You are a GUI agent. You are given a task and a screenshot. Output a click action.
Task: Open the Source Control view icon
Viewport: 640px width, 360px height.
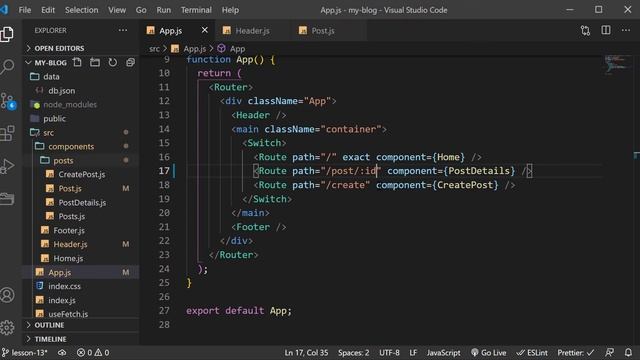coord(8,100)
